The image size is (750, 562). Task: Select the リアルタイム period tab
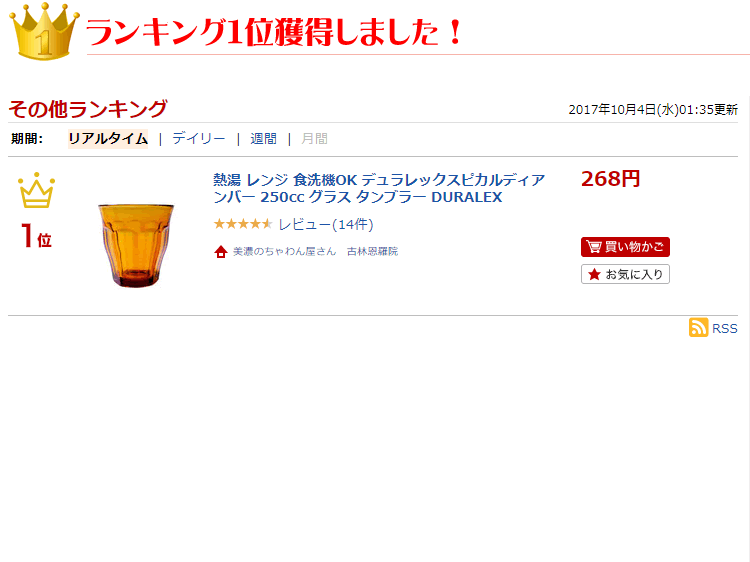click(x=108, y=139)
